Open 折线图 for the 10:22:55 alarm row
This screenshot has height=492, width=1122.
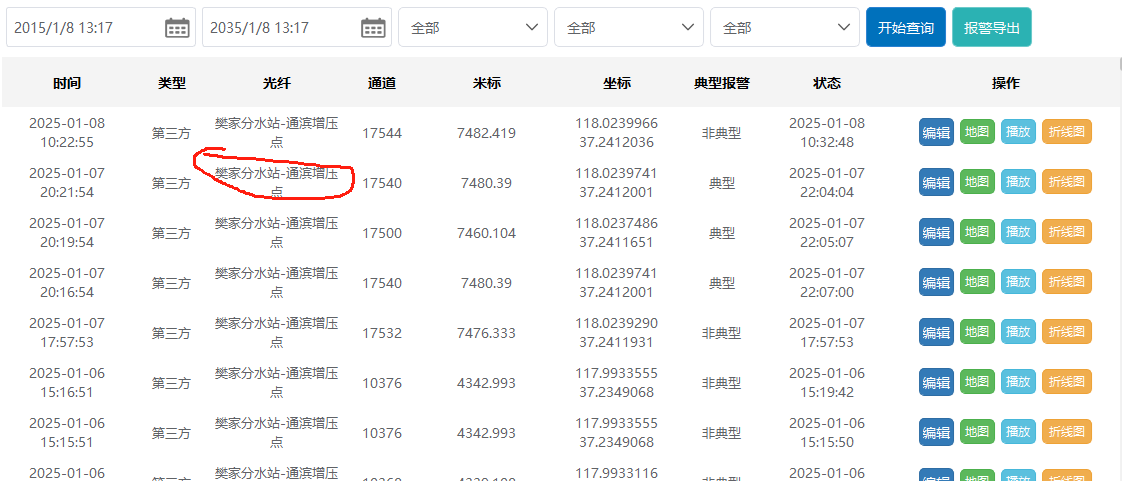[1066, 132]
